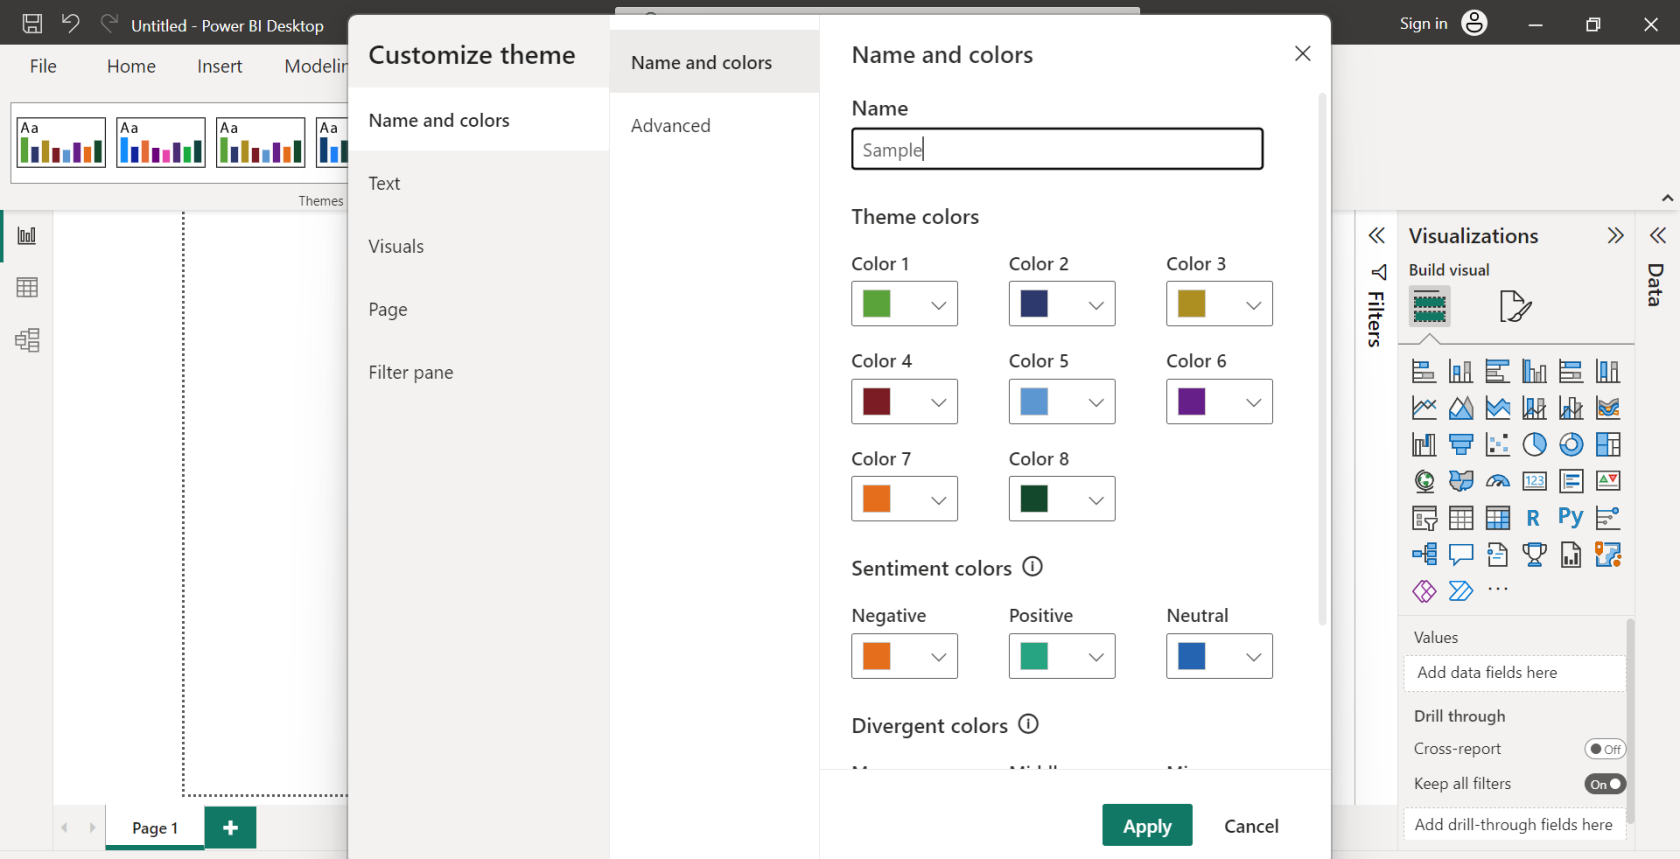1680x859 pixels.
Task: Select the Decomposition tree visual icon
Action: coord(1424,554)
